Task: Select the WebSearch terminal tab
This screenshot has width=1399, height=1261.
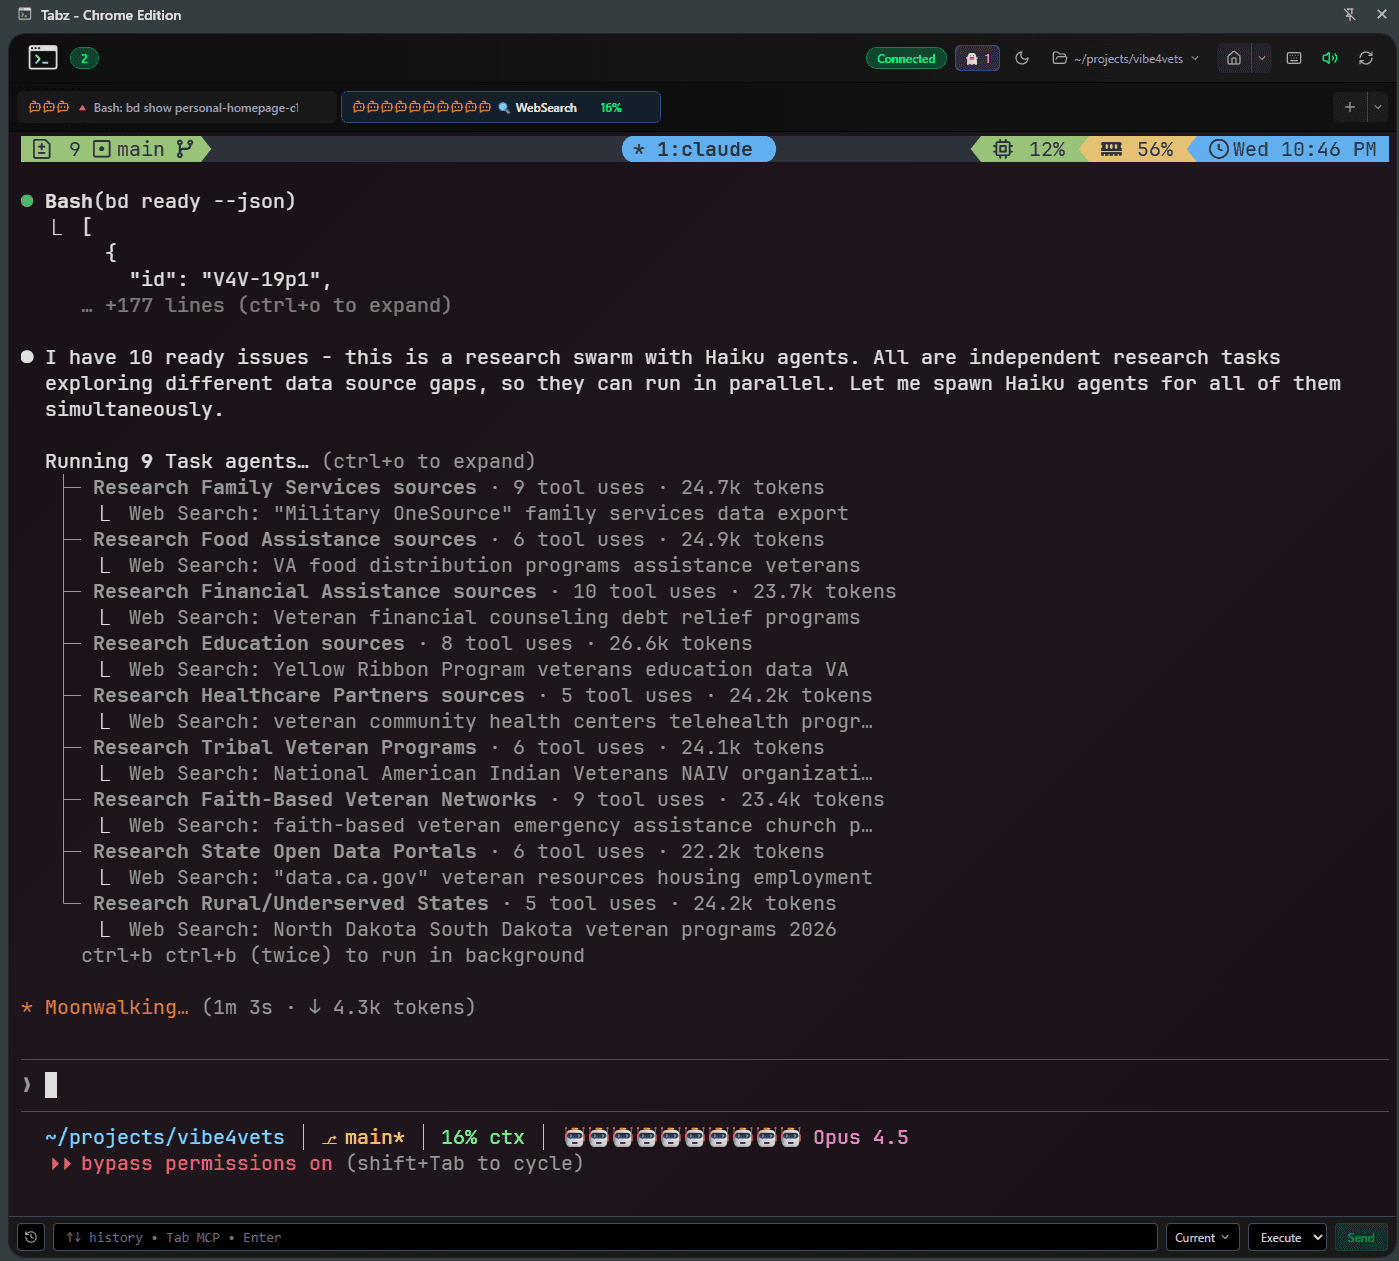Action: [x=500, y=108]
